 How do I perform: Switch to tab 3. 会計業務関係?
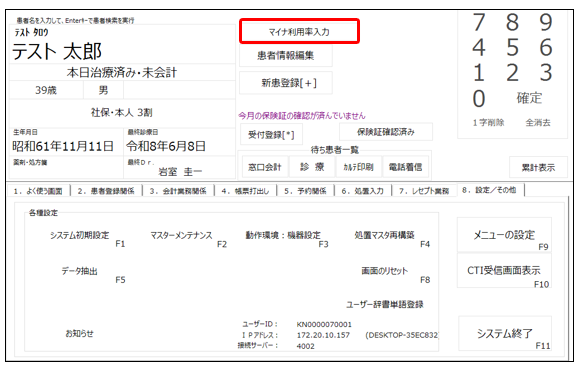coord(178,191)
